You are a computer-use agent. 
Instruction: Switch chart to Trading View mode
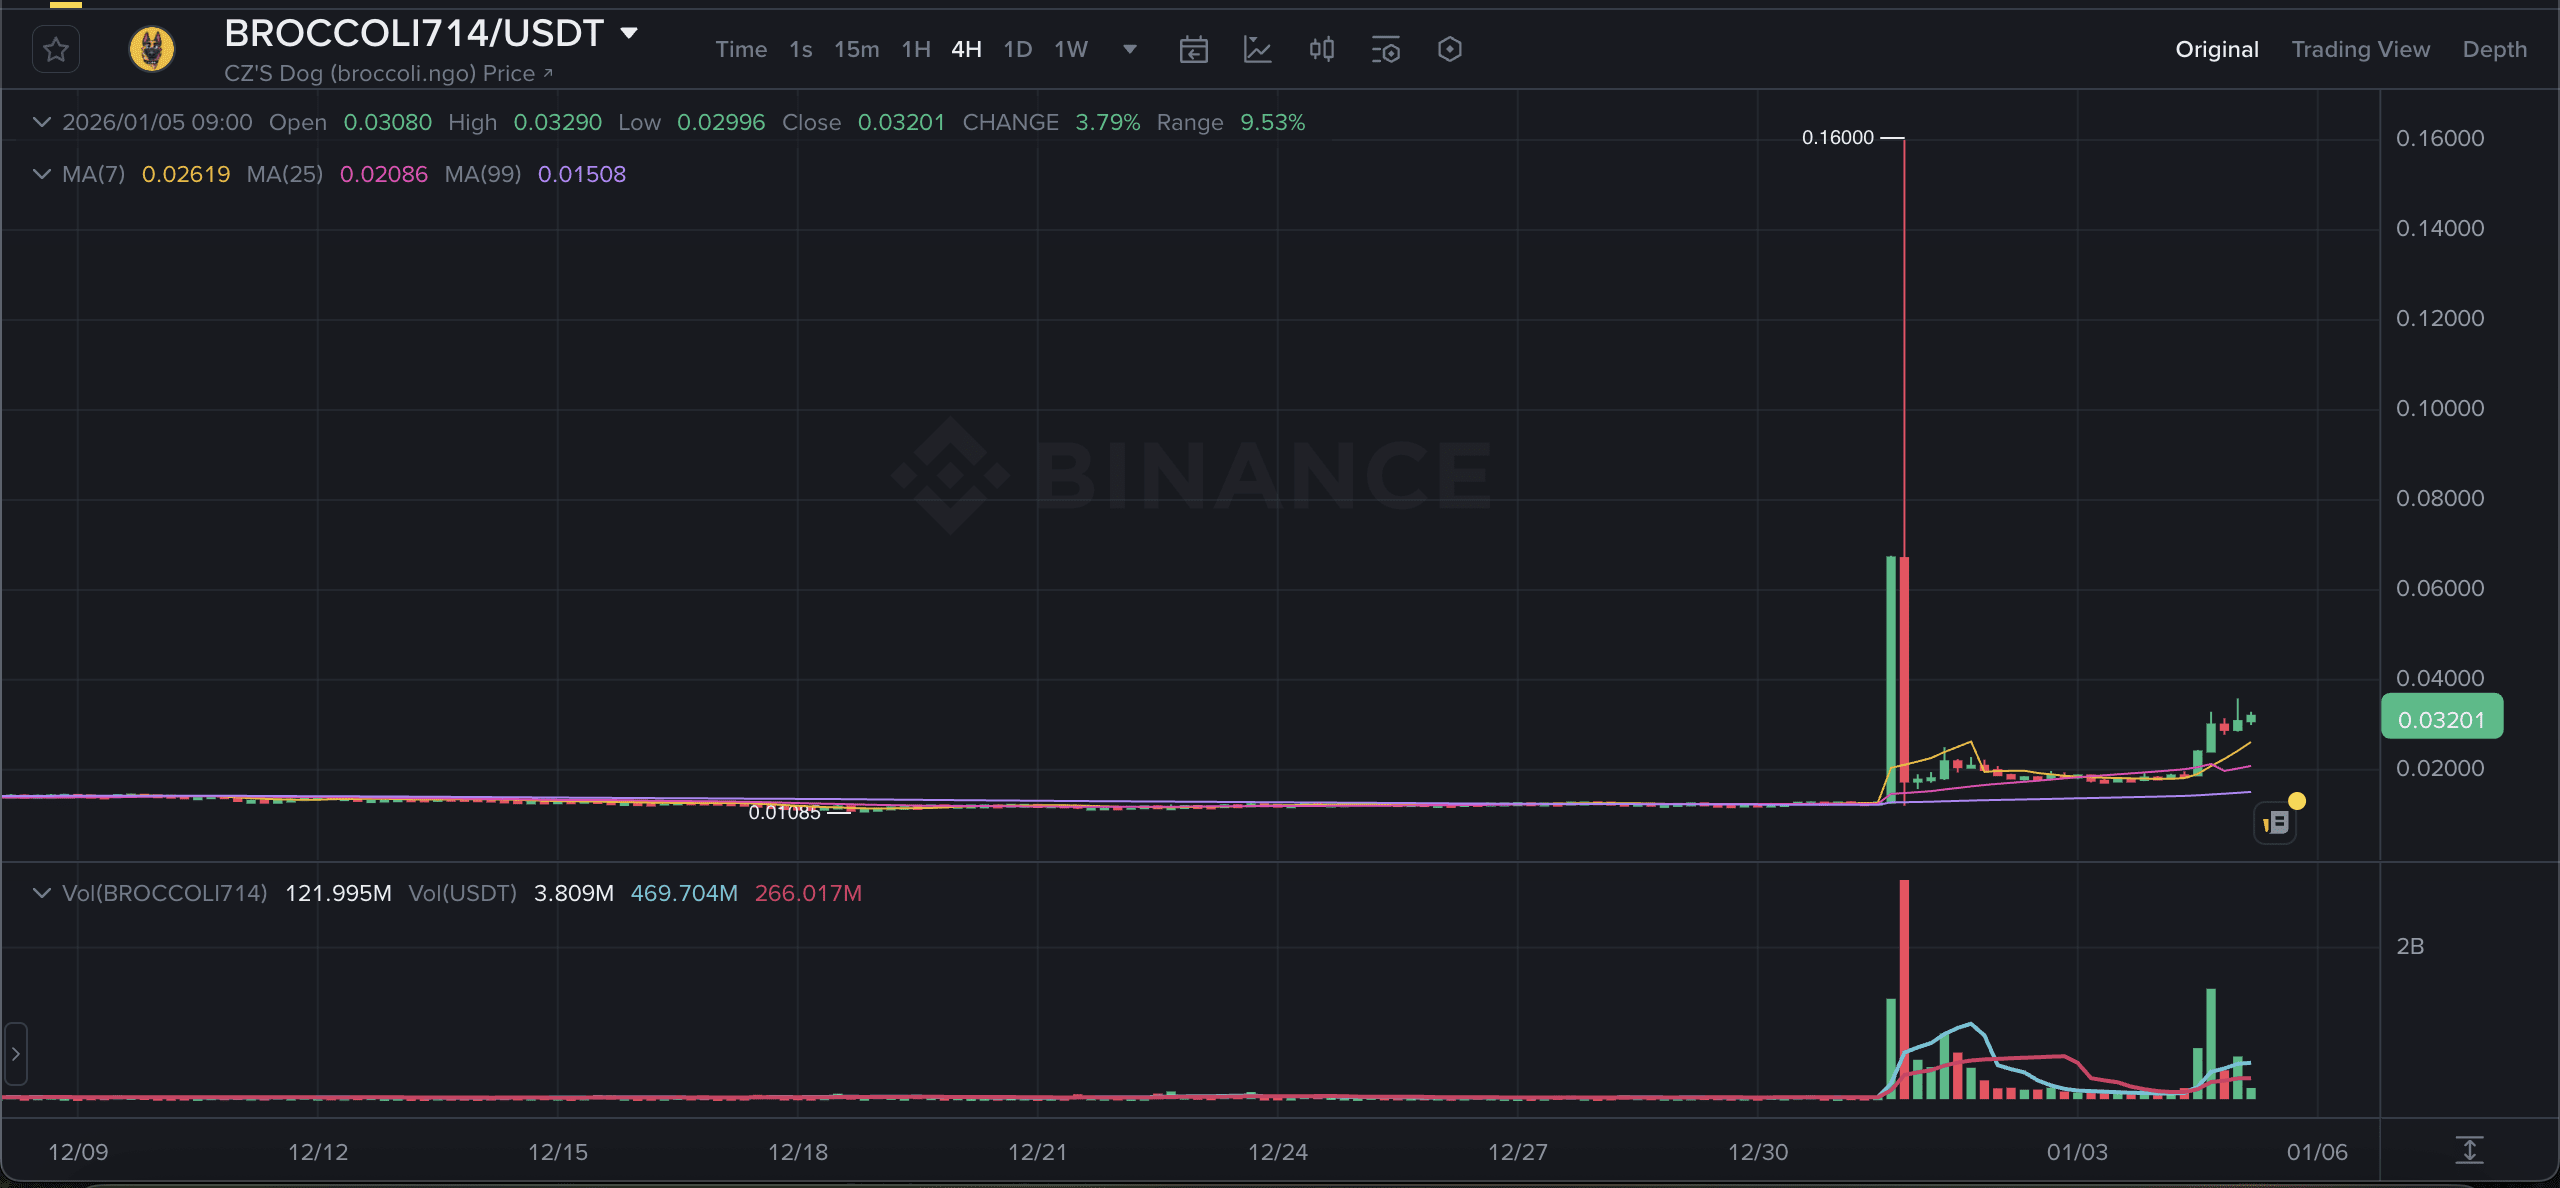2360,48
